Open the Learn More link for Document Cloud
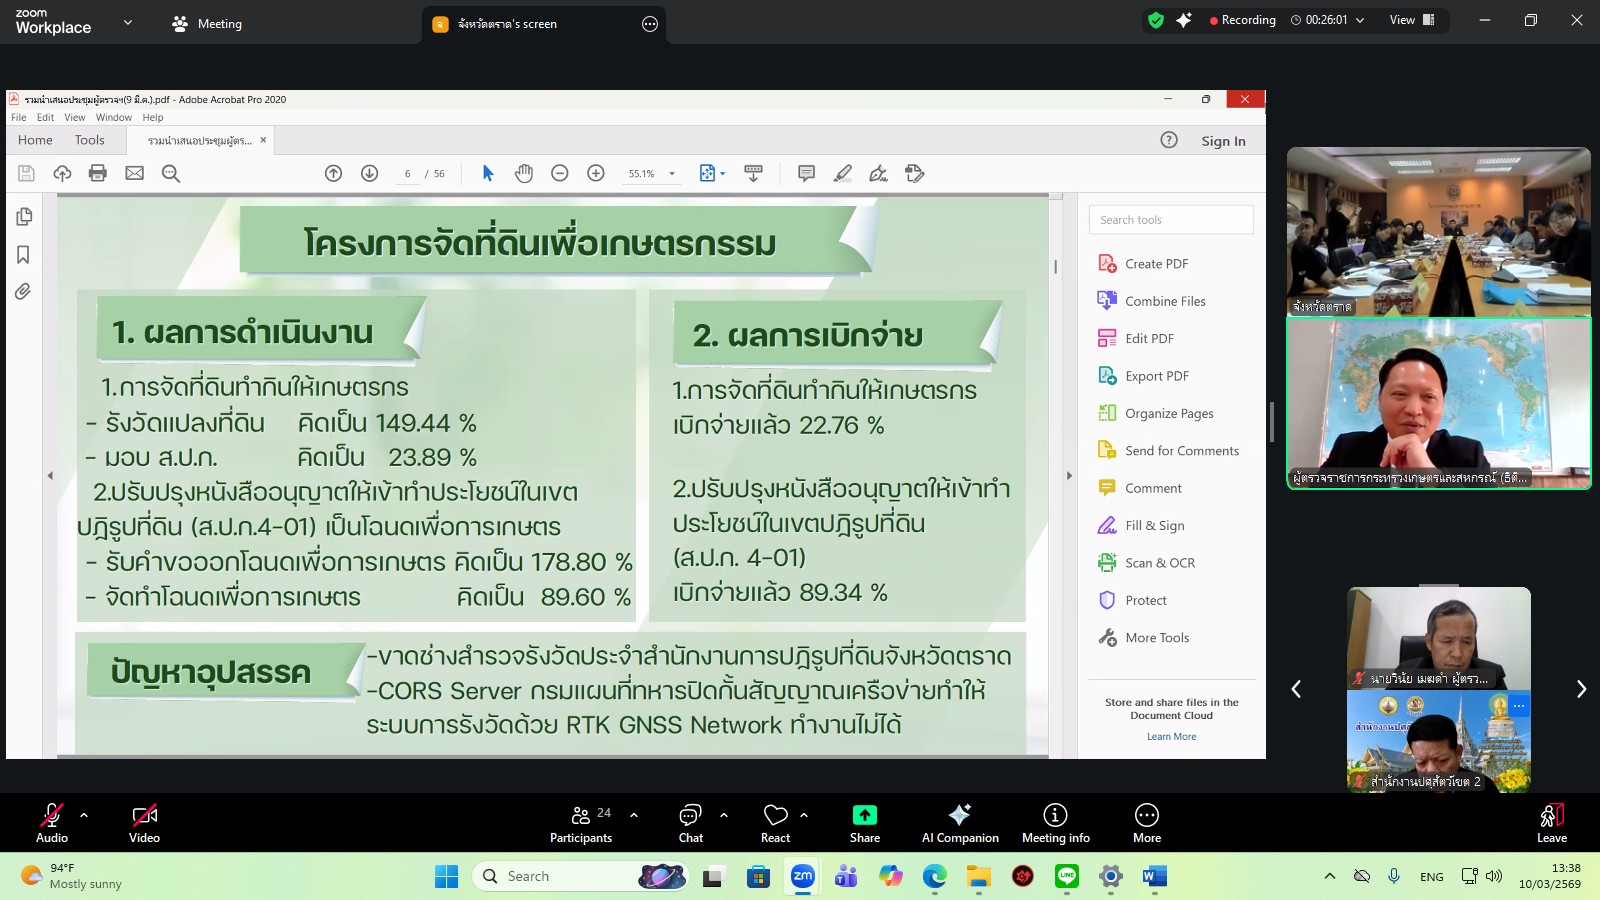 click(x=1172, y=736)
